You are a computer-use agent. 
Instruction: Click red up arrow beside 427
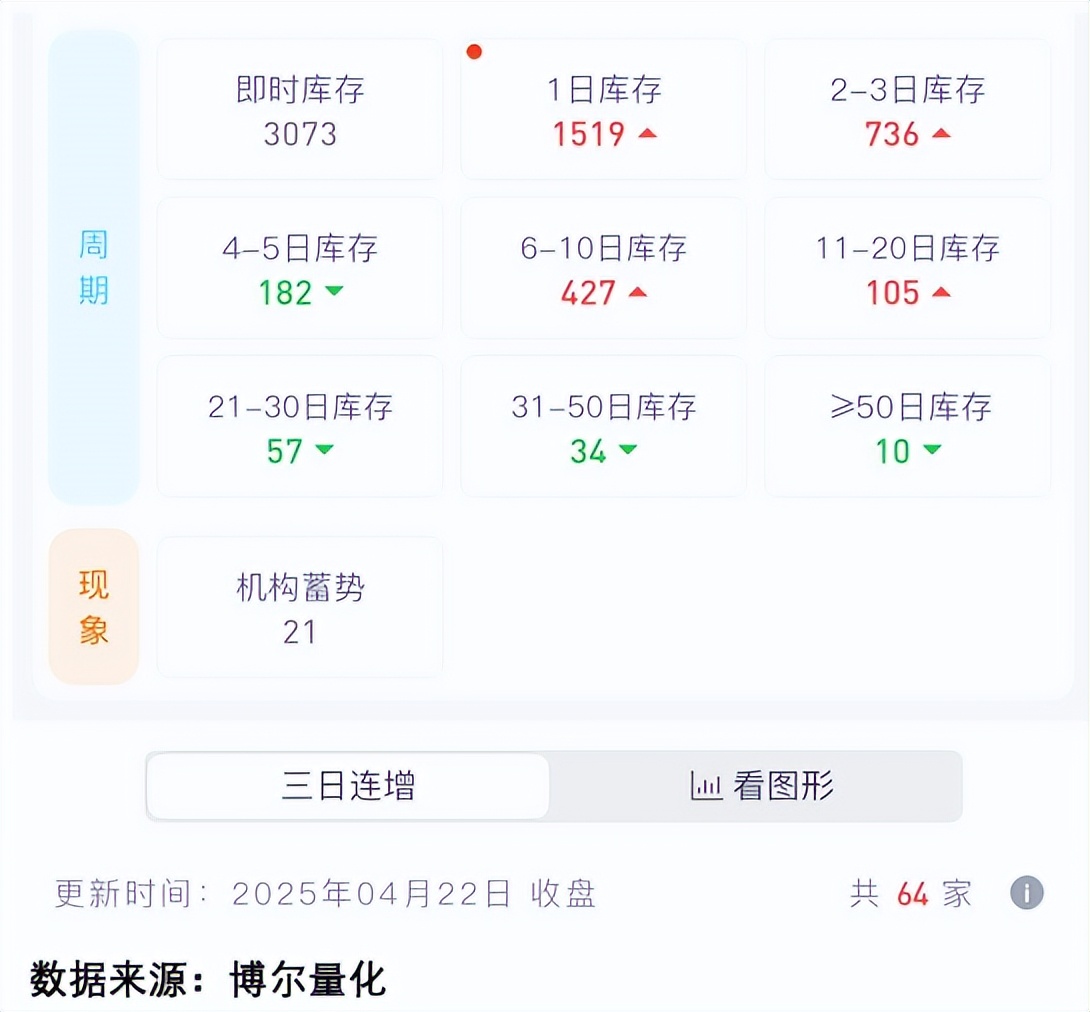tap(637, 292)
